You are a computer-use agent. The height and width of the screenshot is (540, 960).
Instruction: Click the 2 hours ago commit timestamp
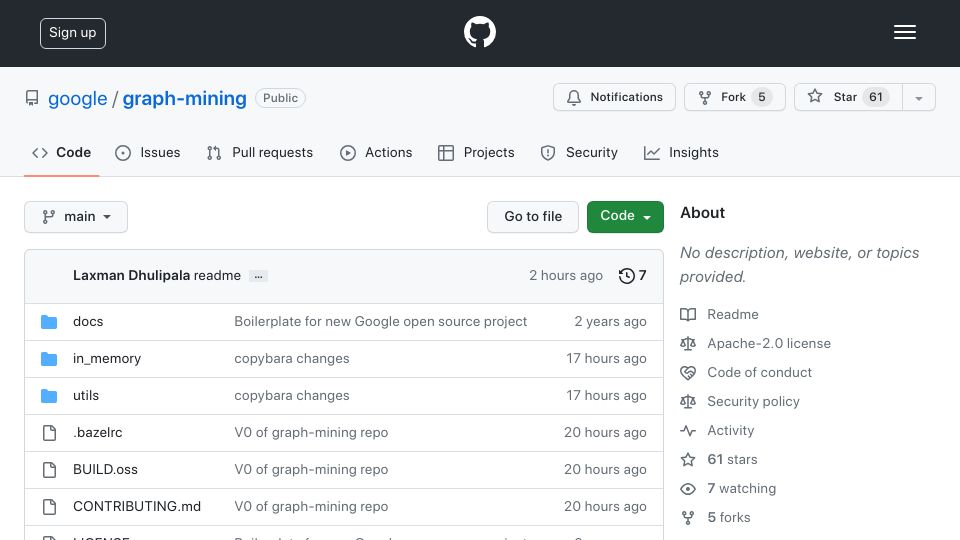tap(566, 276)
